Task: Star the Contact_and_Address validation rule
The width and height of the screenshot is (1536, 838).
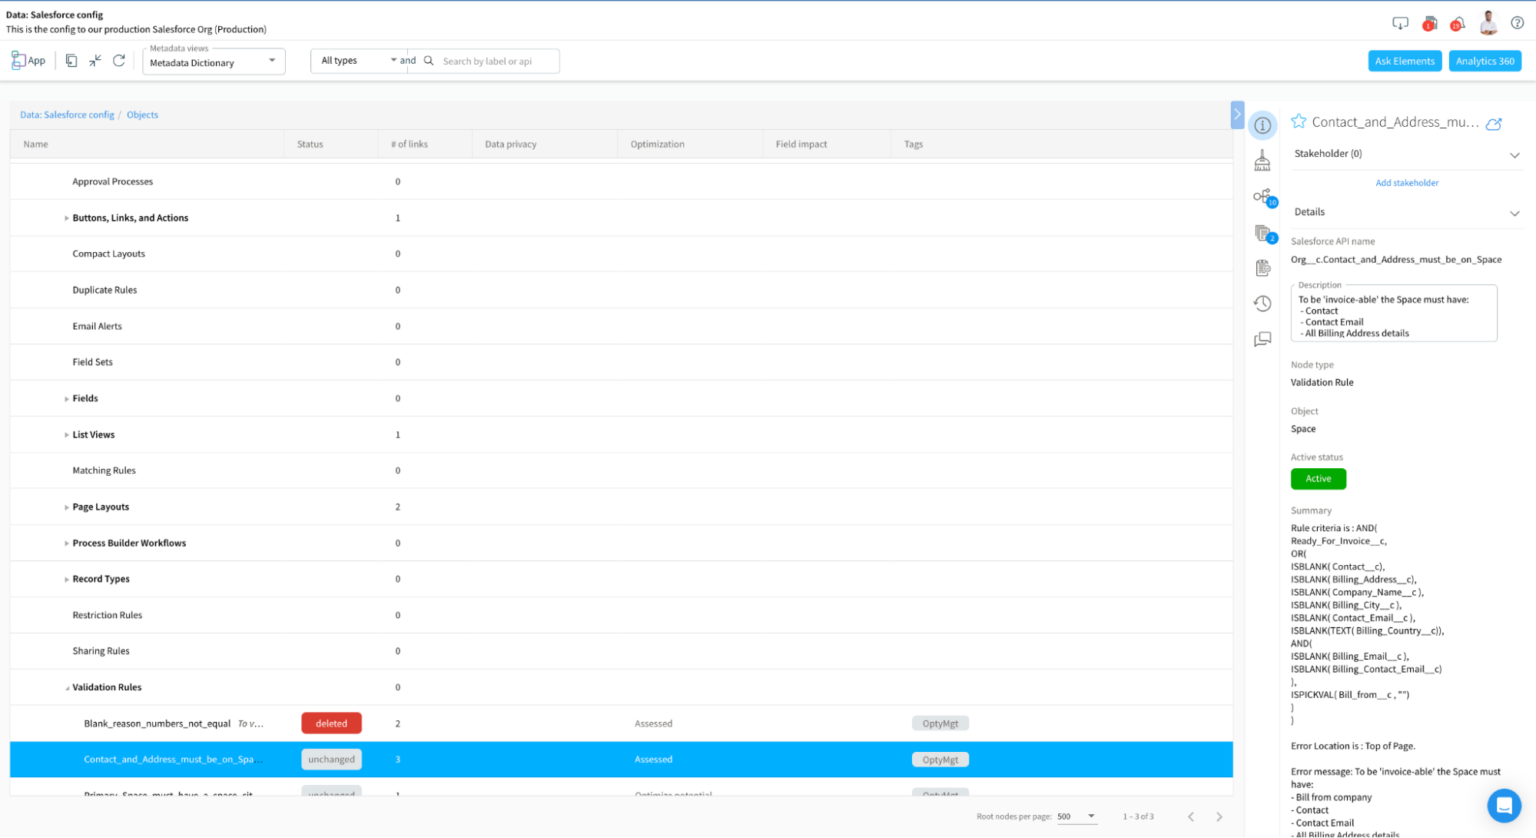Action: click(x=1297, y=120)
